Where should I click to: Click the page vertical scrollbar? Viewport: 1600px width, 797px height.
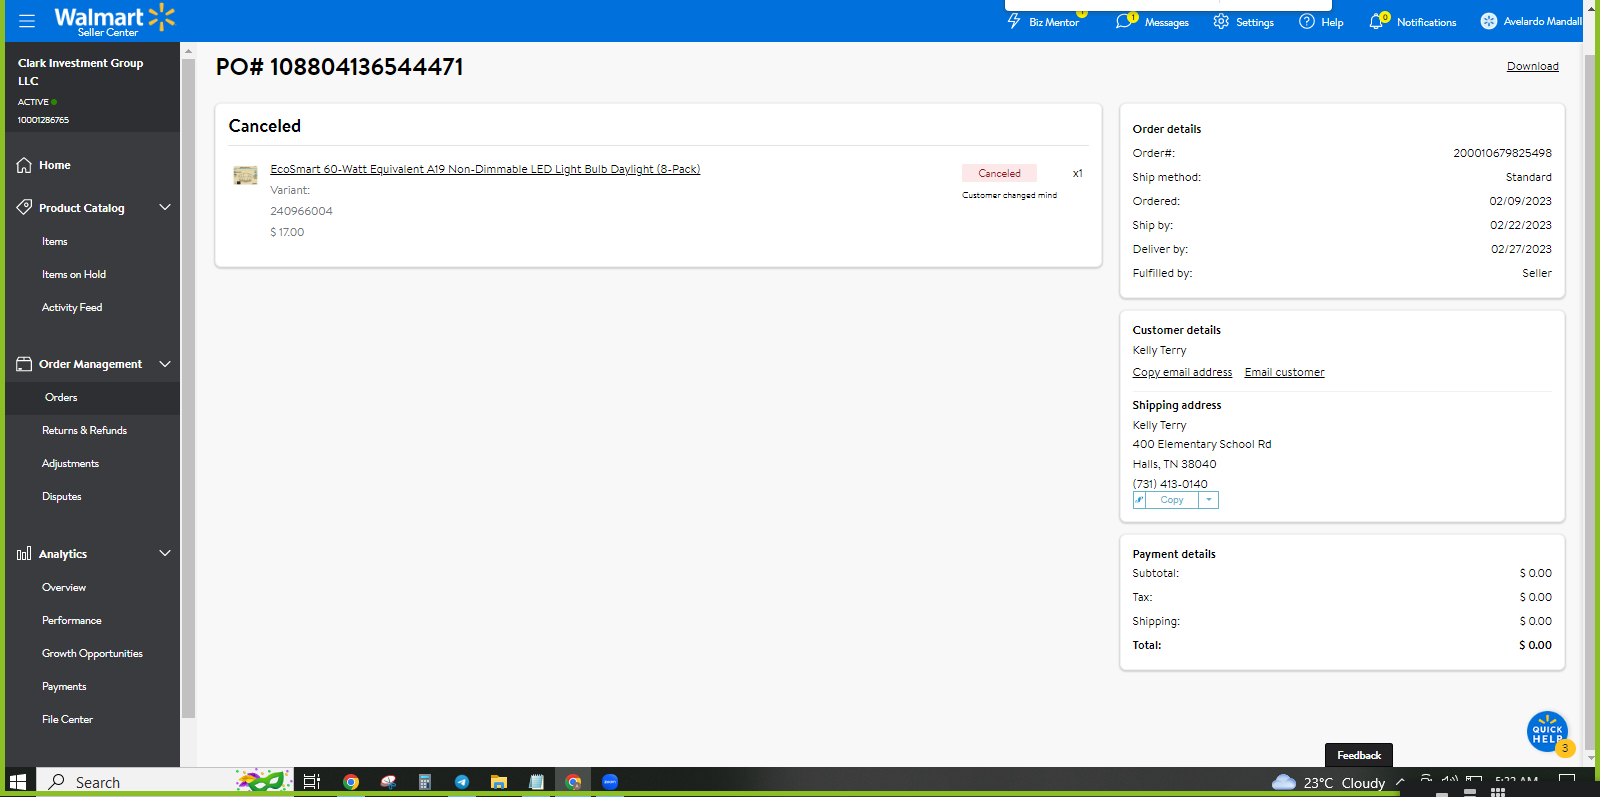pyautogui.click(x=1590, y=400)
